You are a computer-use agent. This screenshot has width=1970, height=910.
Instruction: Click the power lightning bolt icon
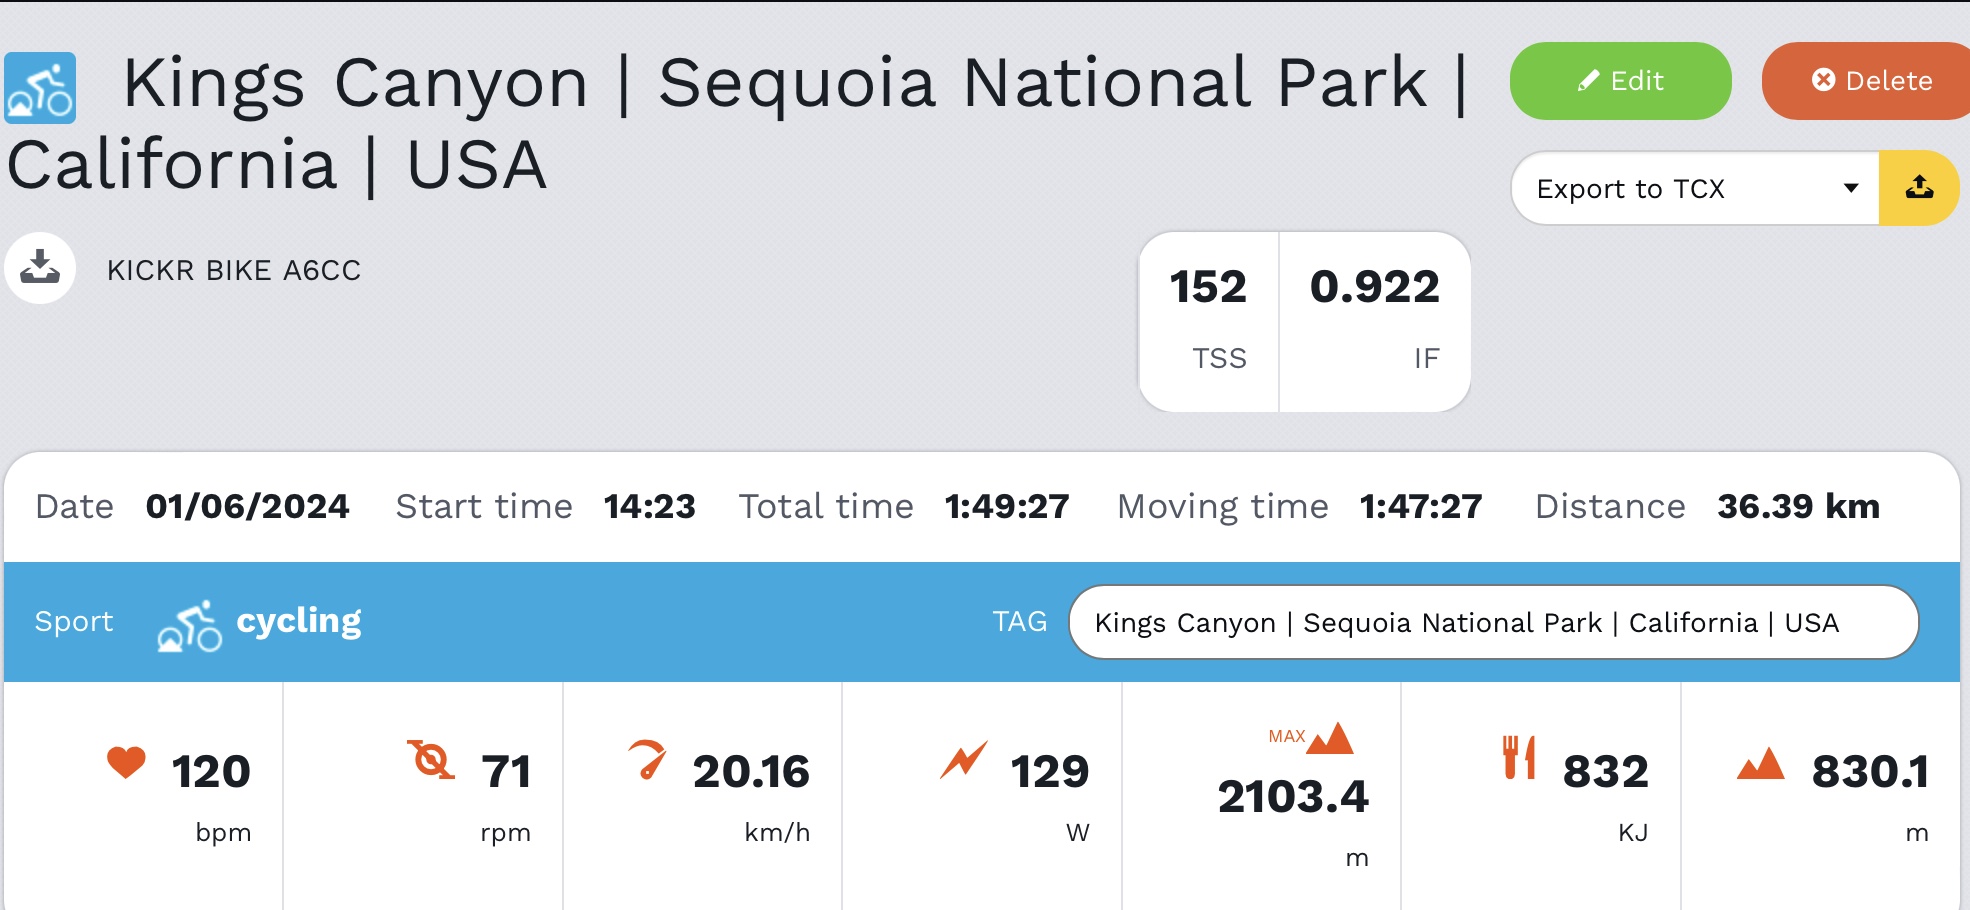tap(964, 760)
